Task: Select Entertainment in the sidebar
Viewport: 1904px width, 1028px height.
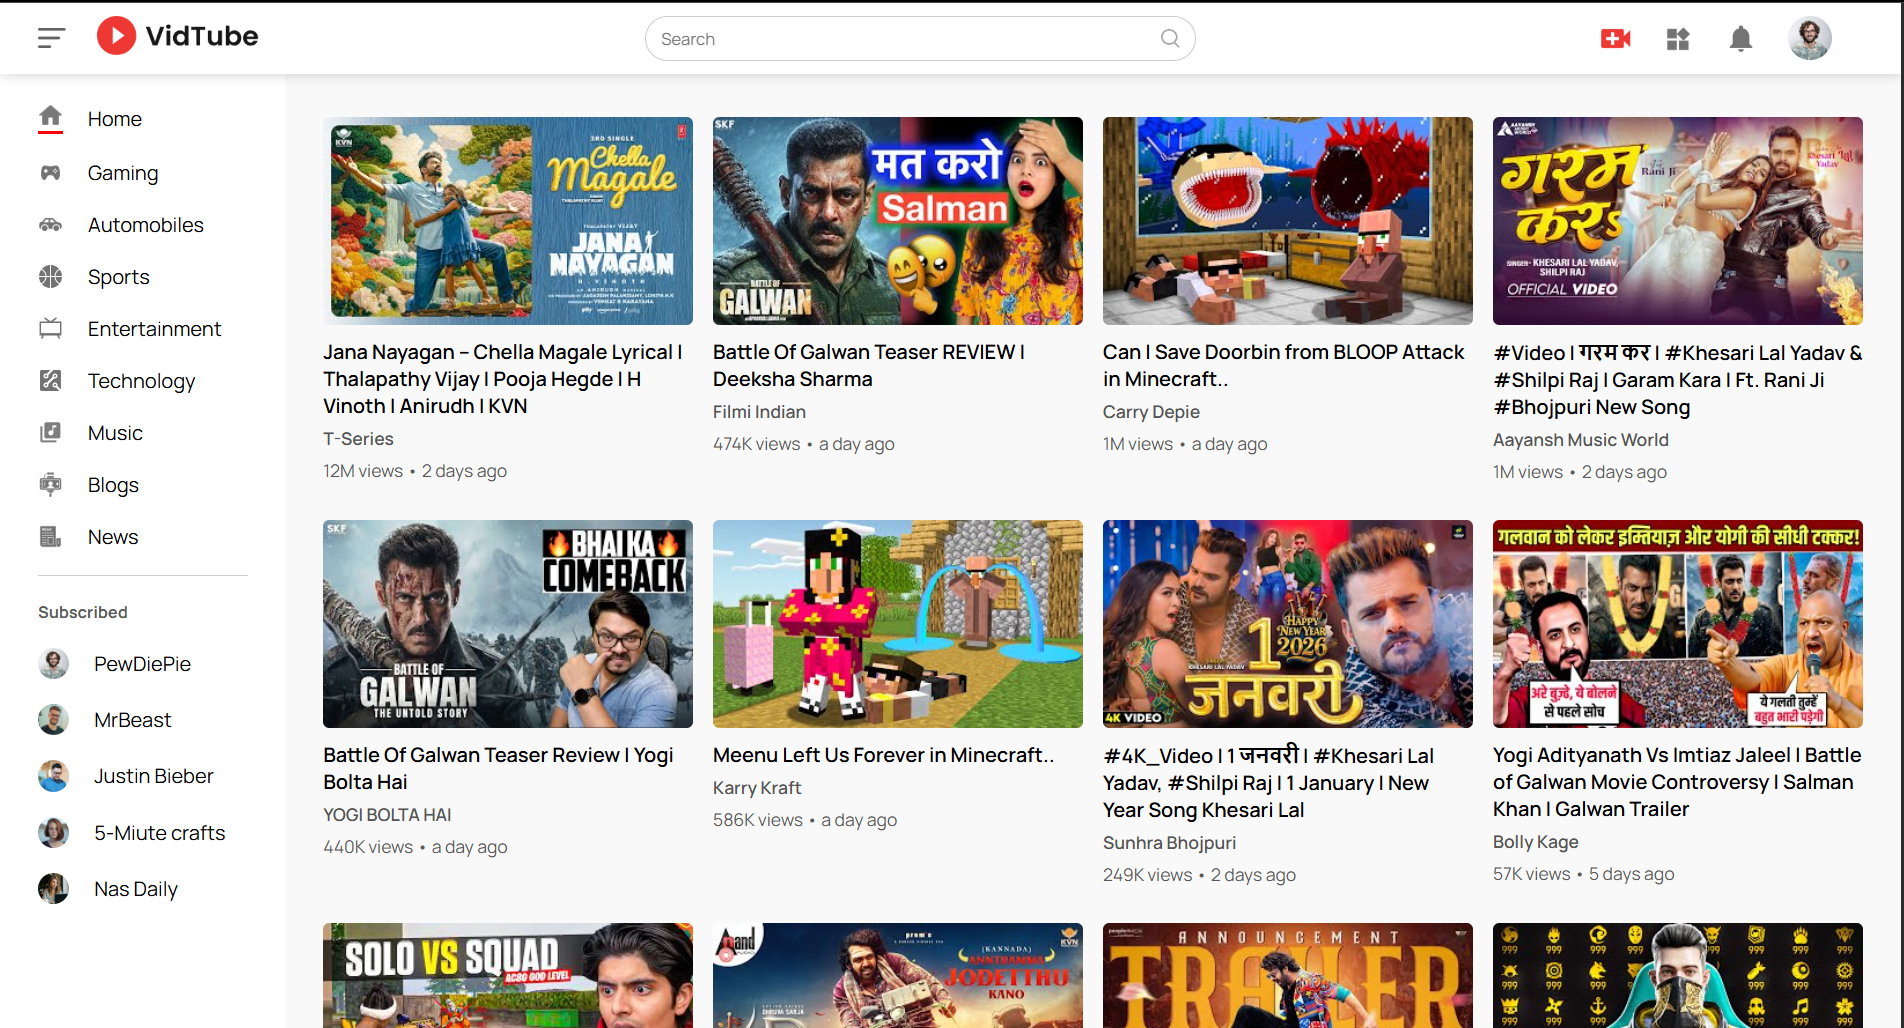Action: click(154, 329)
